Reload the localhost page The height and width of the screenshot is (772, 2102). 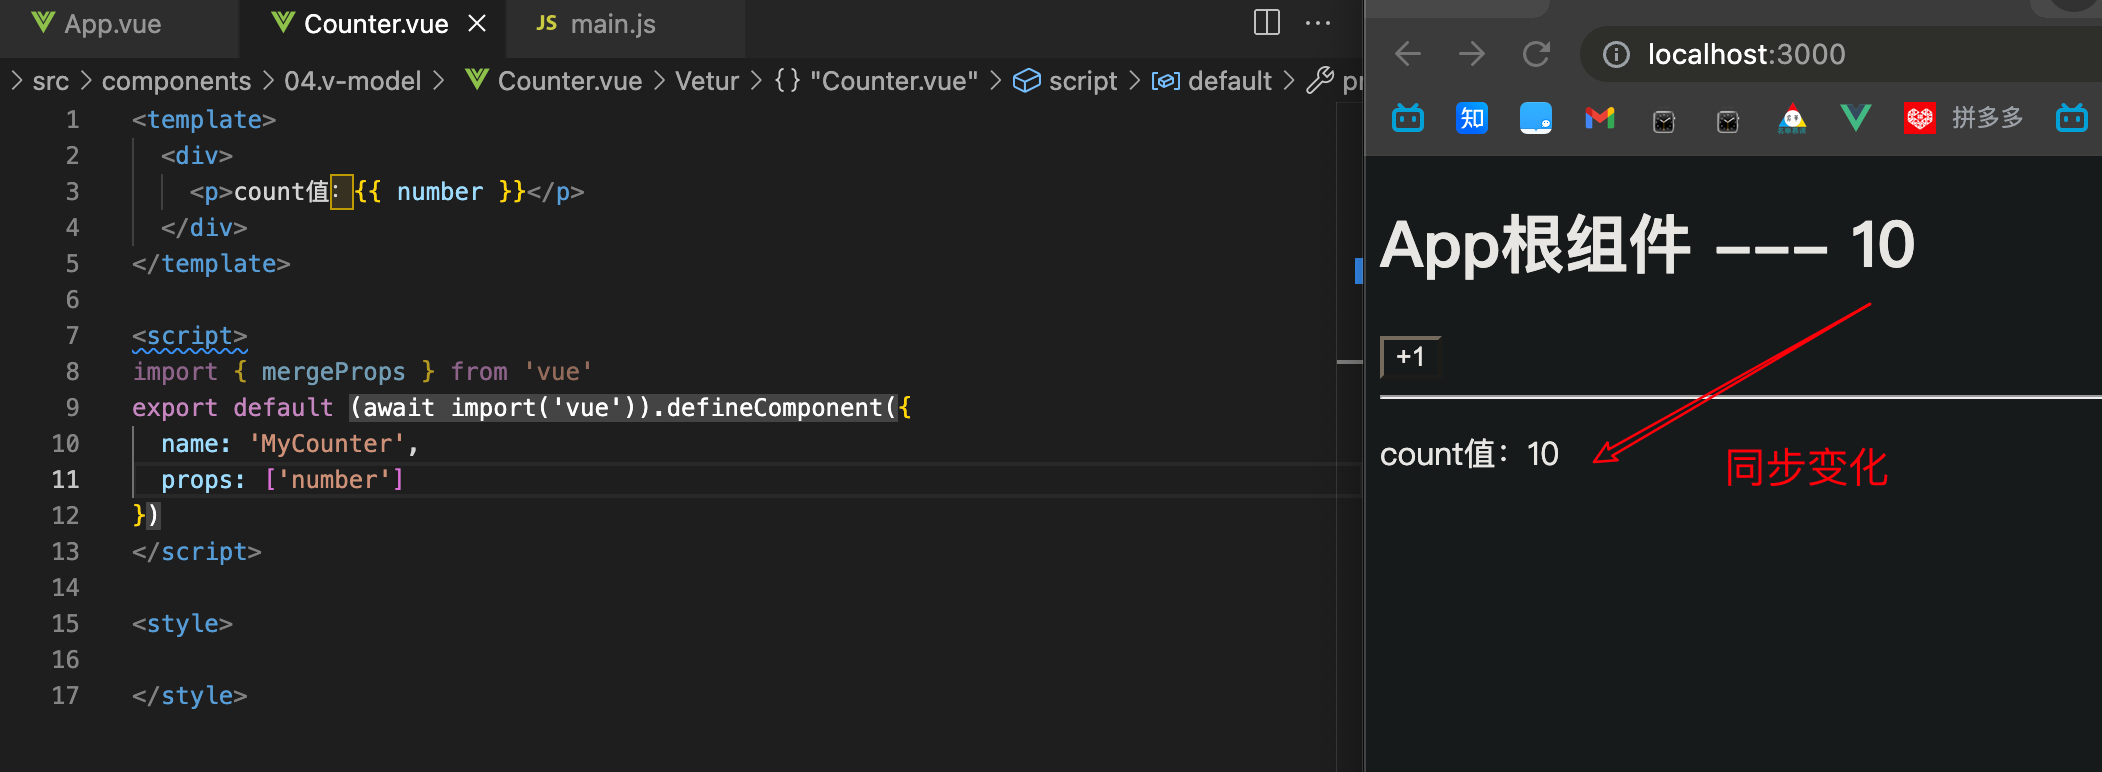coord(1536,54)
